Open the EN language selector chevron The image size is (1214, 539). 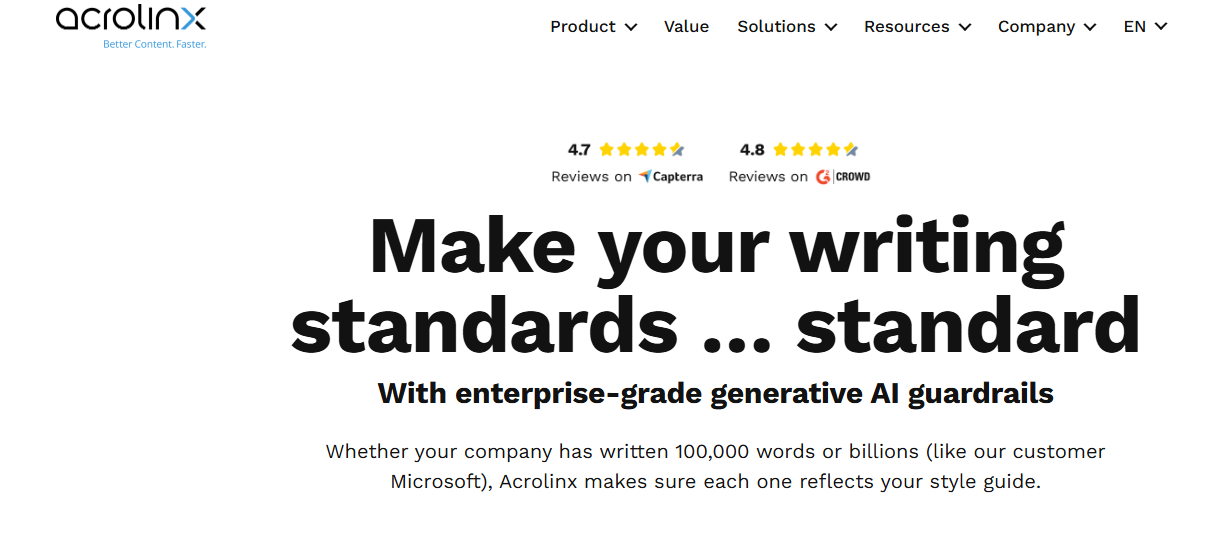pyautogui.click(x=1161, y=27)
